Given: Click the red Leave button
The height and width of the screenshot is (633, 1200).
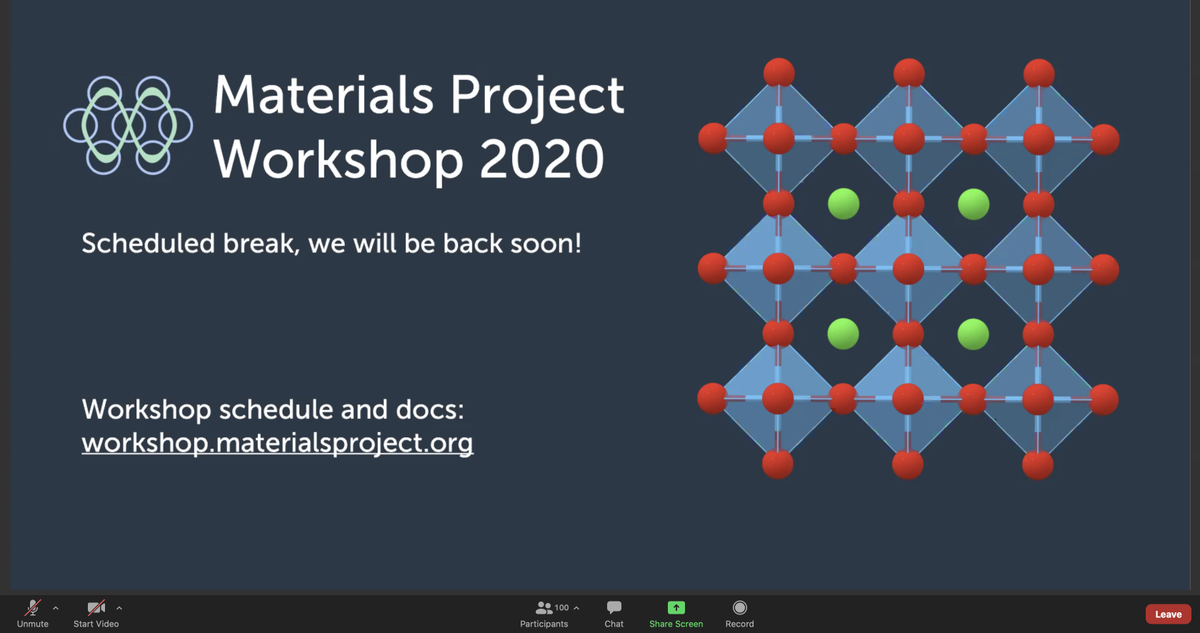Looking at the screenshot, I should (1168, 614).
